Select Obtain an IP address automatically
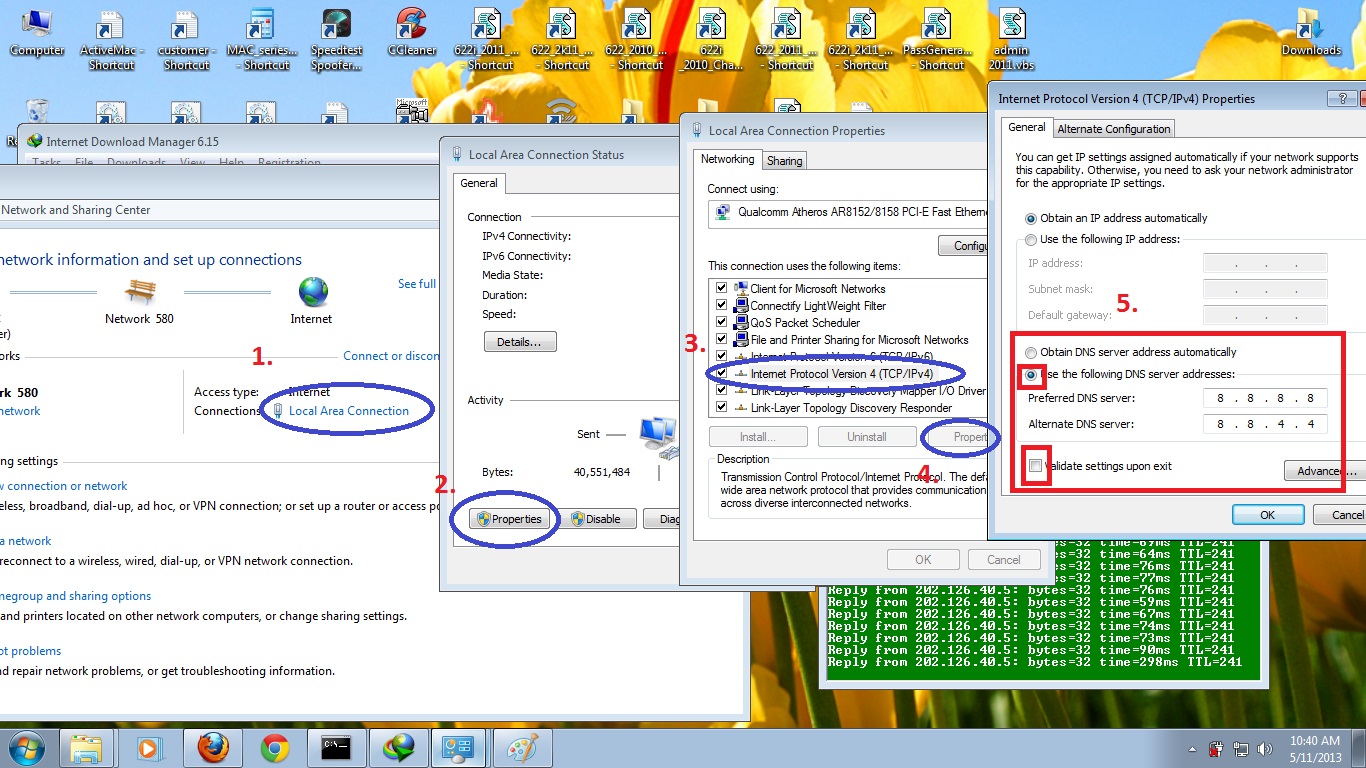Image resolution: width=1366 pixels, height=768 pixels. [1031, 218]
